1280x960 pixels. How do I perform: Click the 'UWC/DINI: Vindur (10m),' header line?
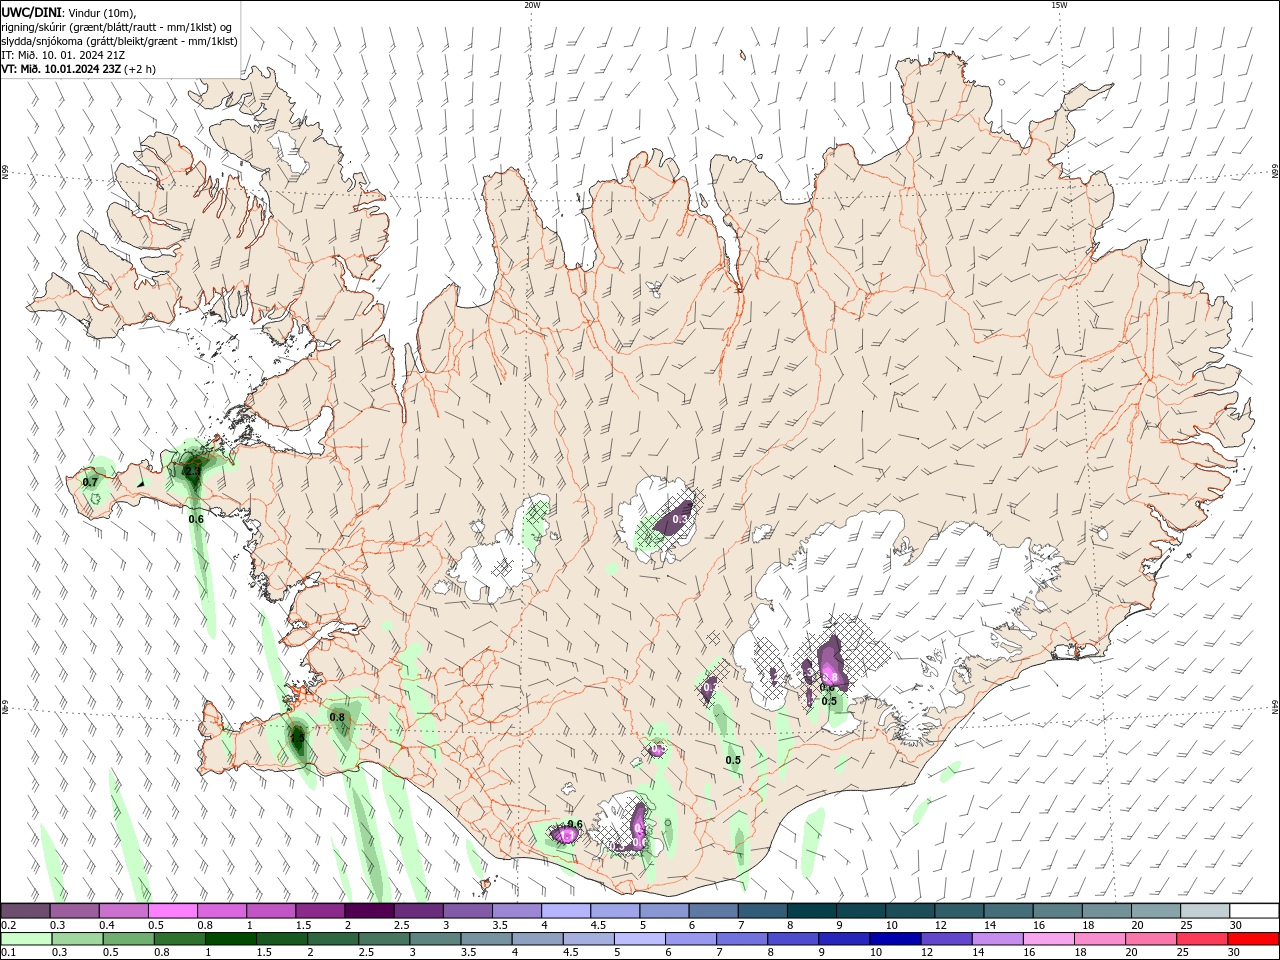coord(67,12)
